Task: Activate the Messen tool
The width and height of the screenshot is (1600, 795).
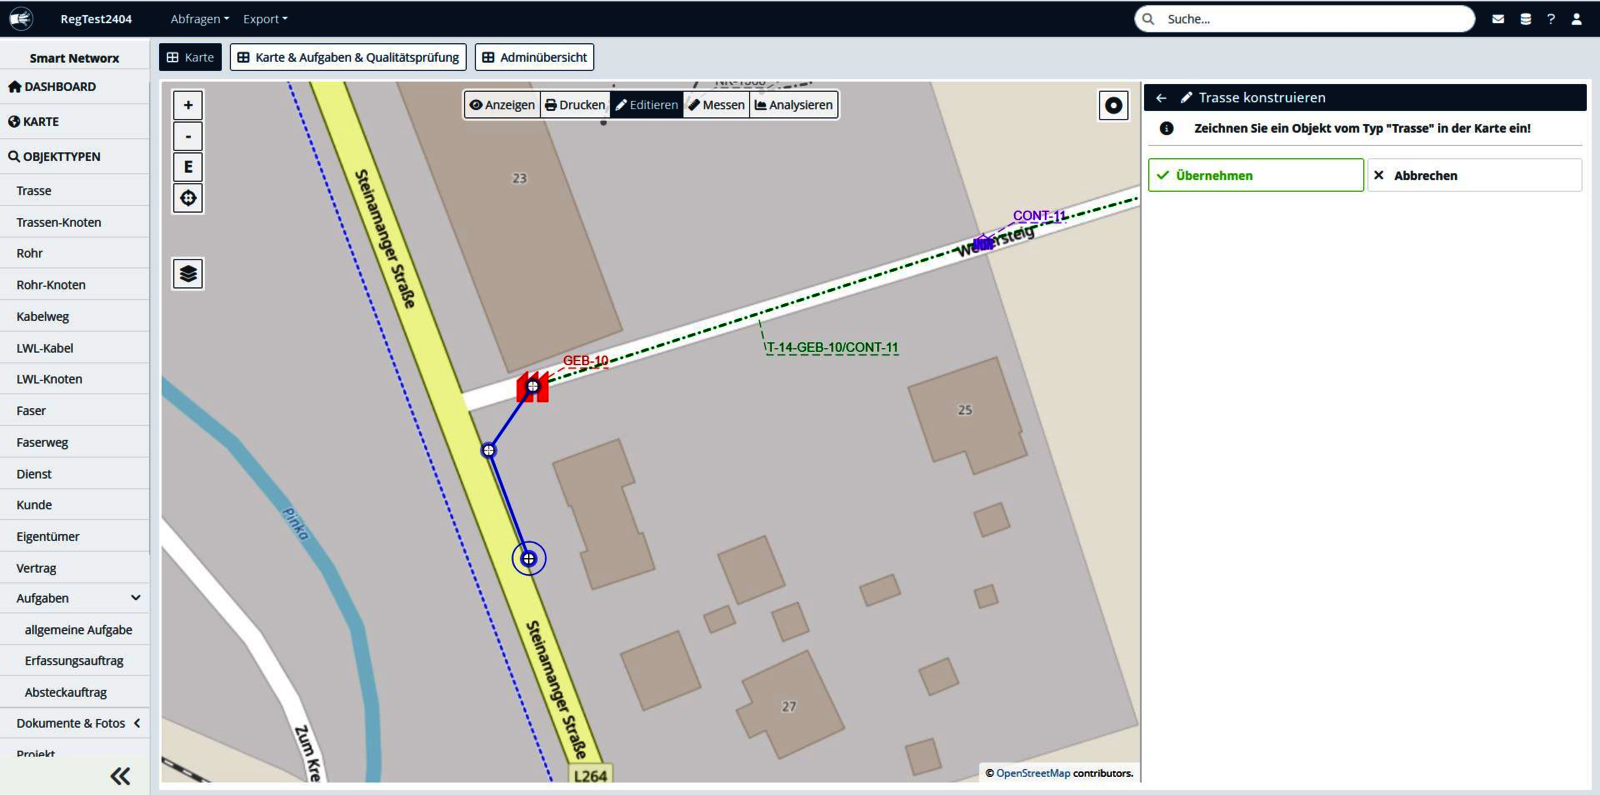Action: tap(716, 105)
